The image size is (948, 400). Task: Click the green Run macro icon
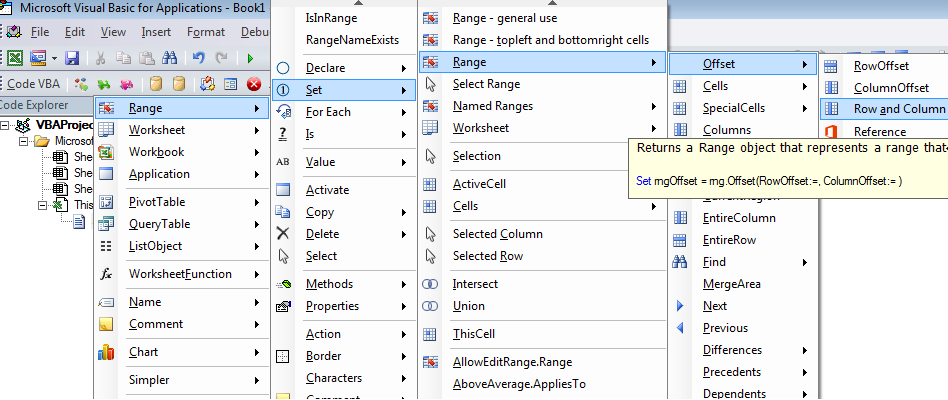point(249,58)
